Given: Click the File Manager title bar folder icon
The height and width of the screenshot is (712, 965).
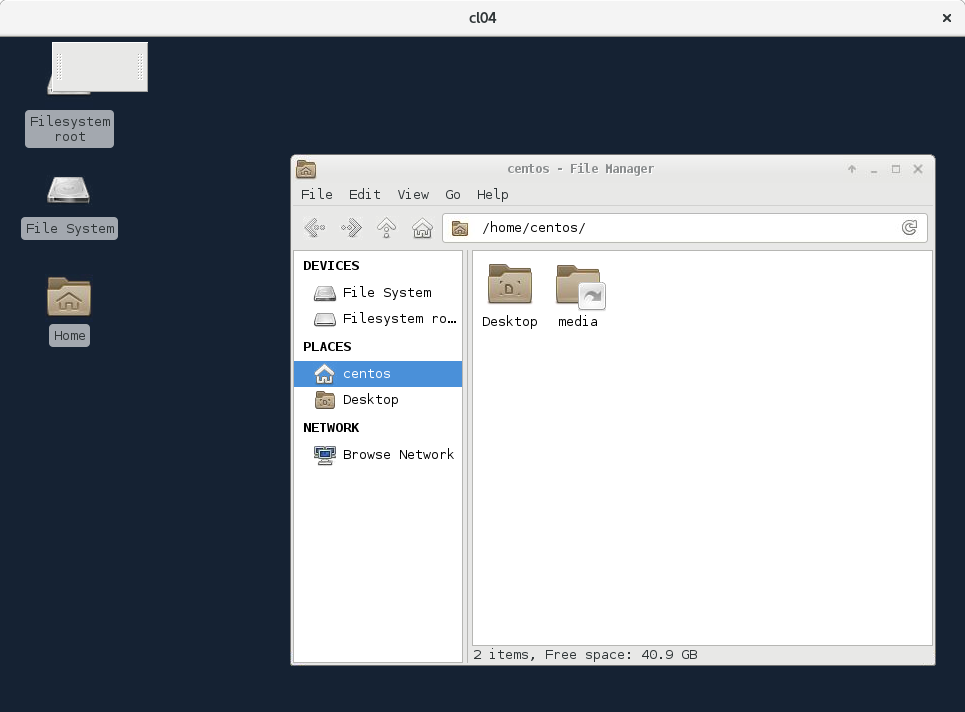Looking at the screenshot, I should [306, 169].
